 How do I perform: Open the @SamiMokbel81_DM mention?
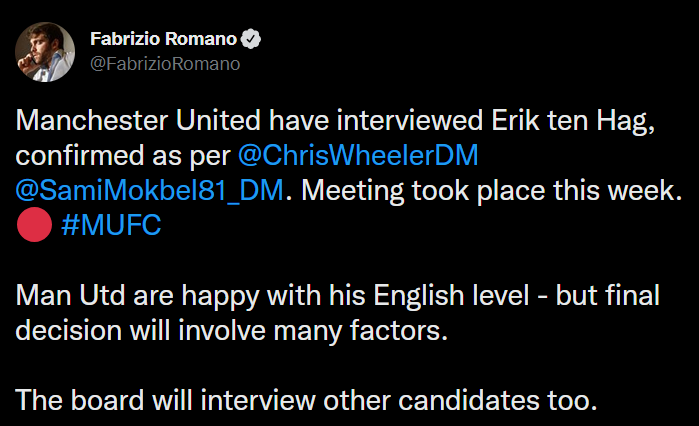pos(149,190)
